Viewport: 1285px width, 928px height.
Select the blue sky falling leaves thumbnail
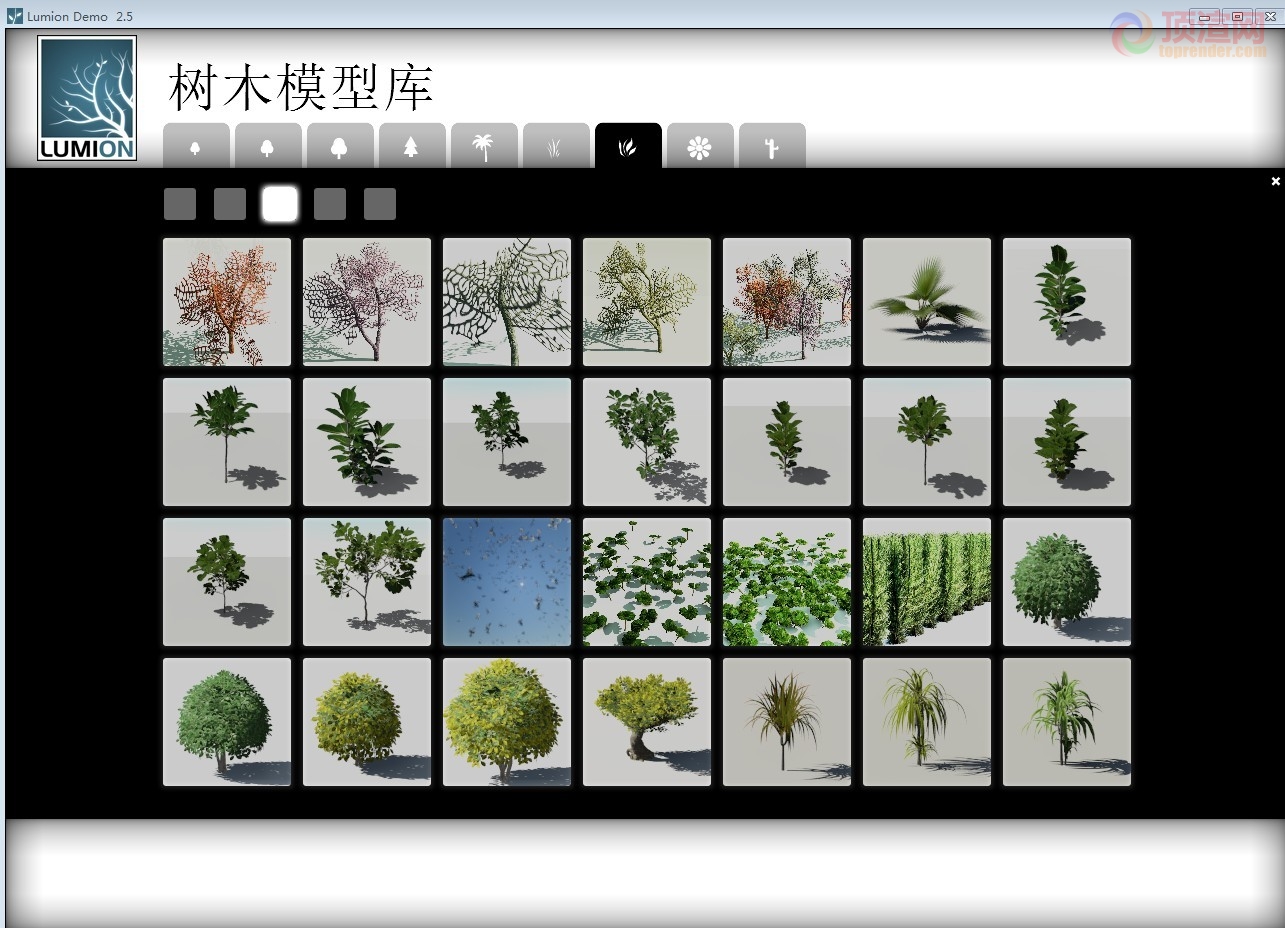(x=507, y=582)
